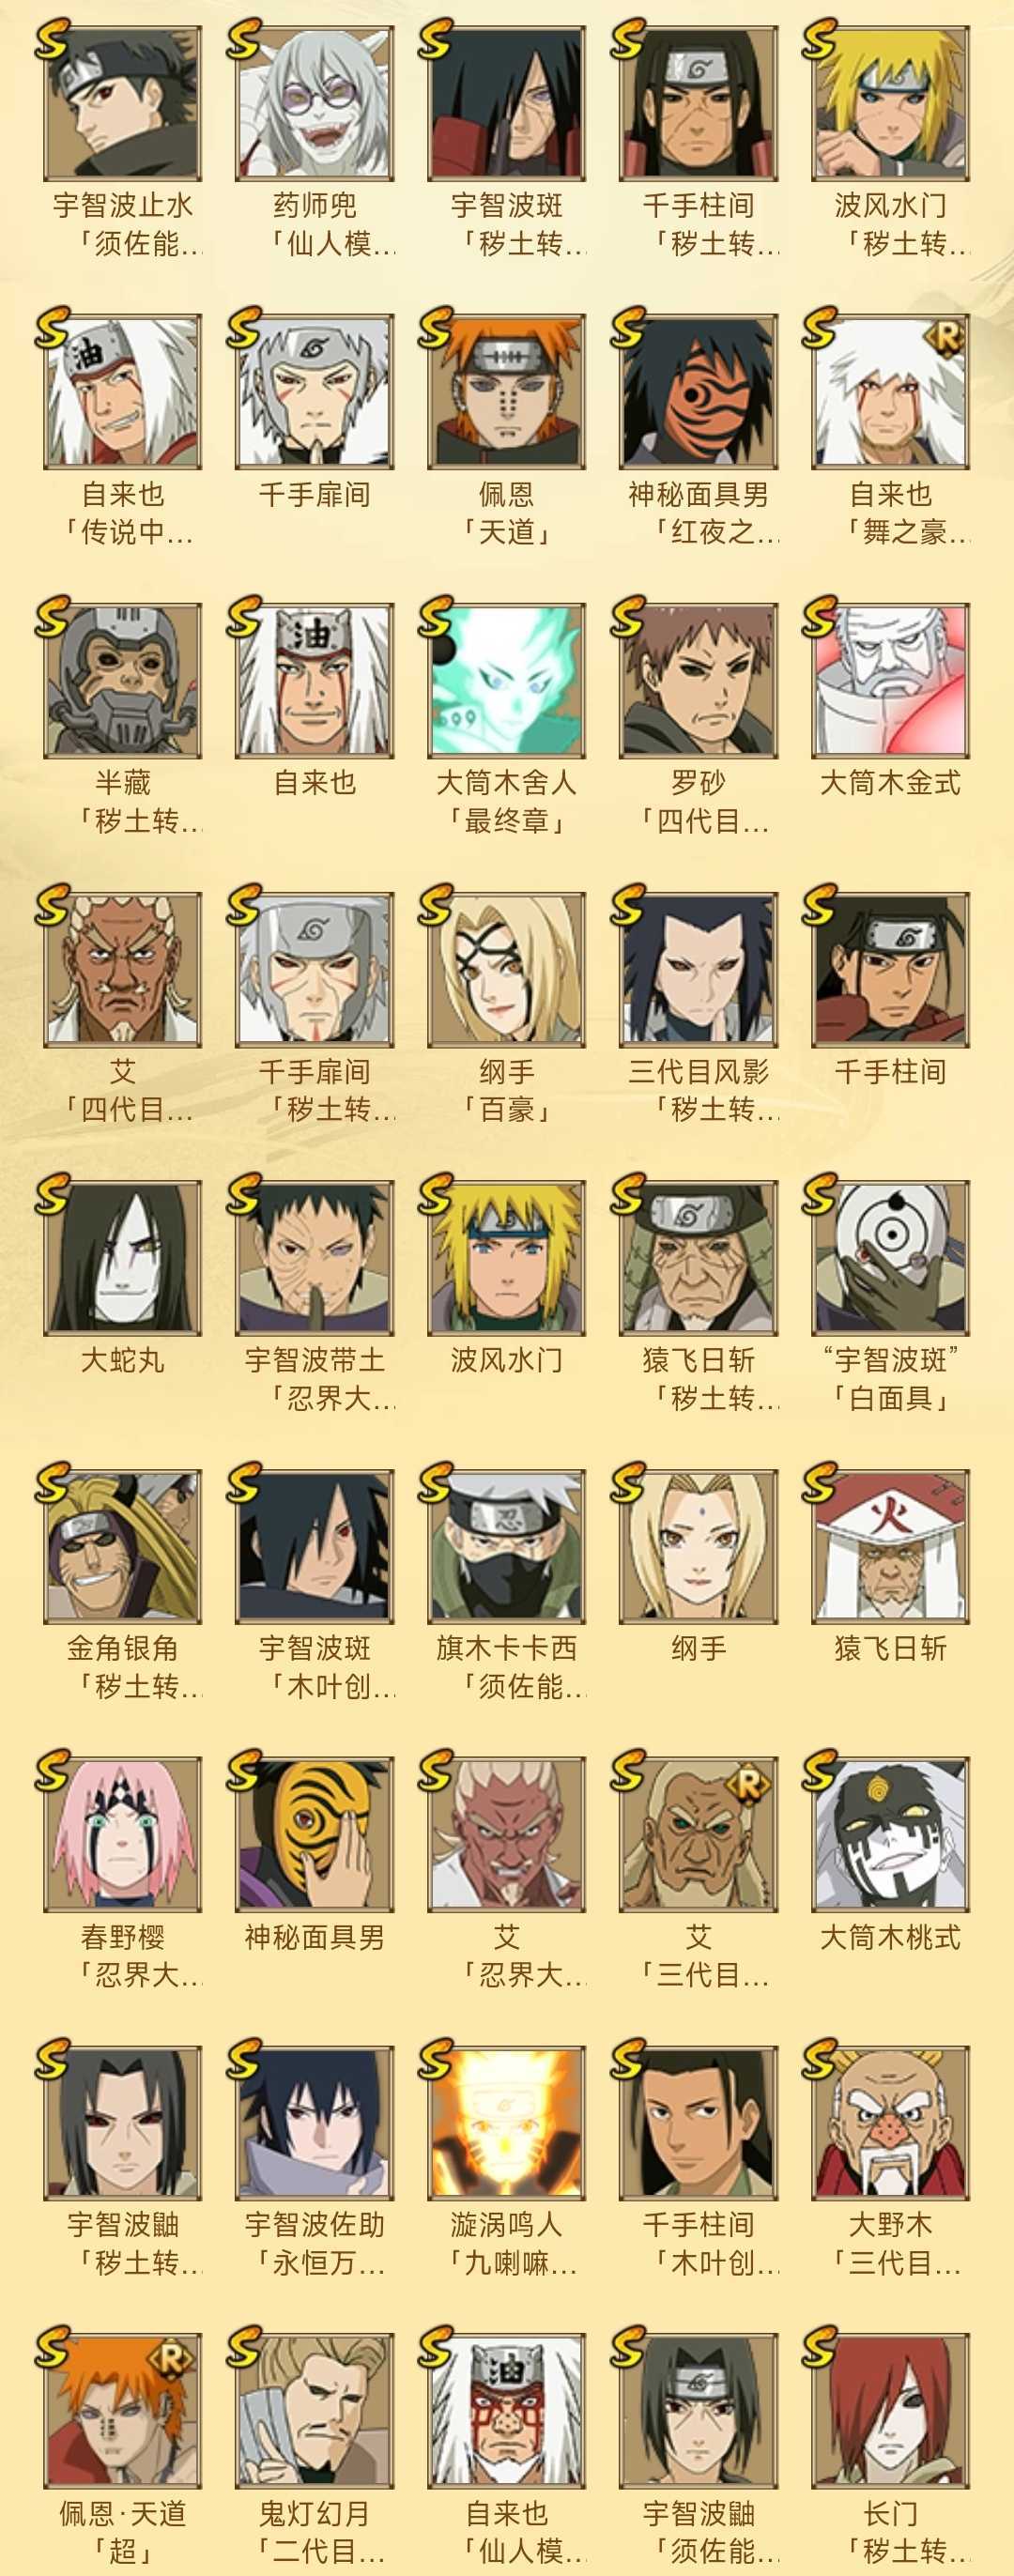Open the 大蛇丸 character portrait
Screen dimensions: 1014x2576
pos(122,1257)
